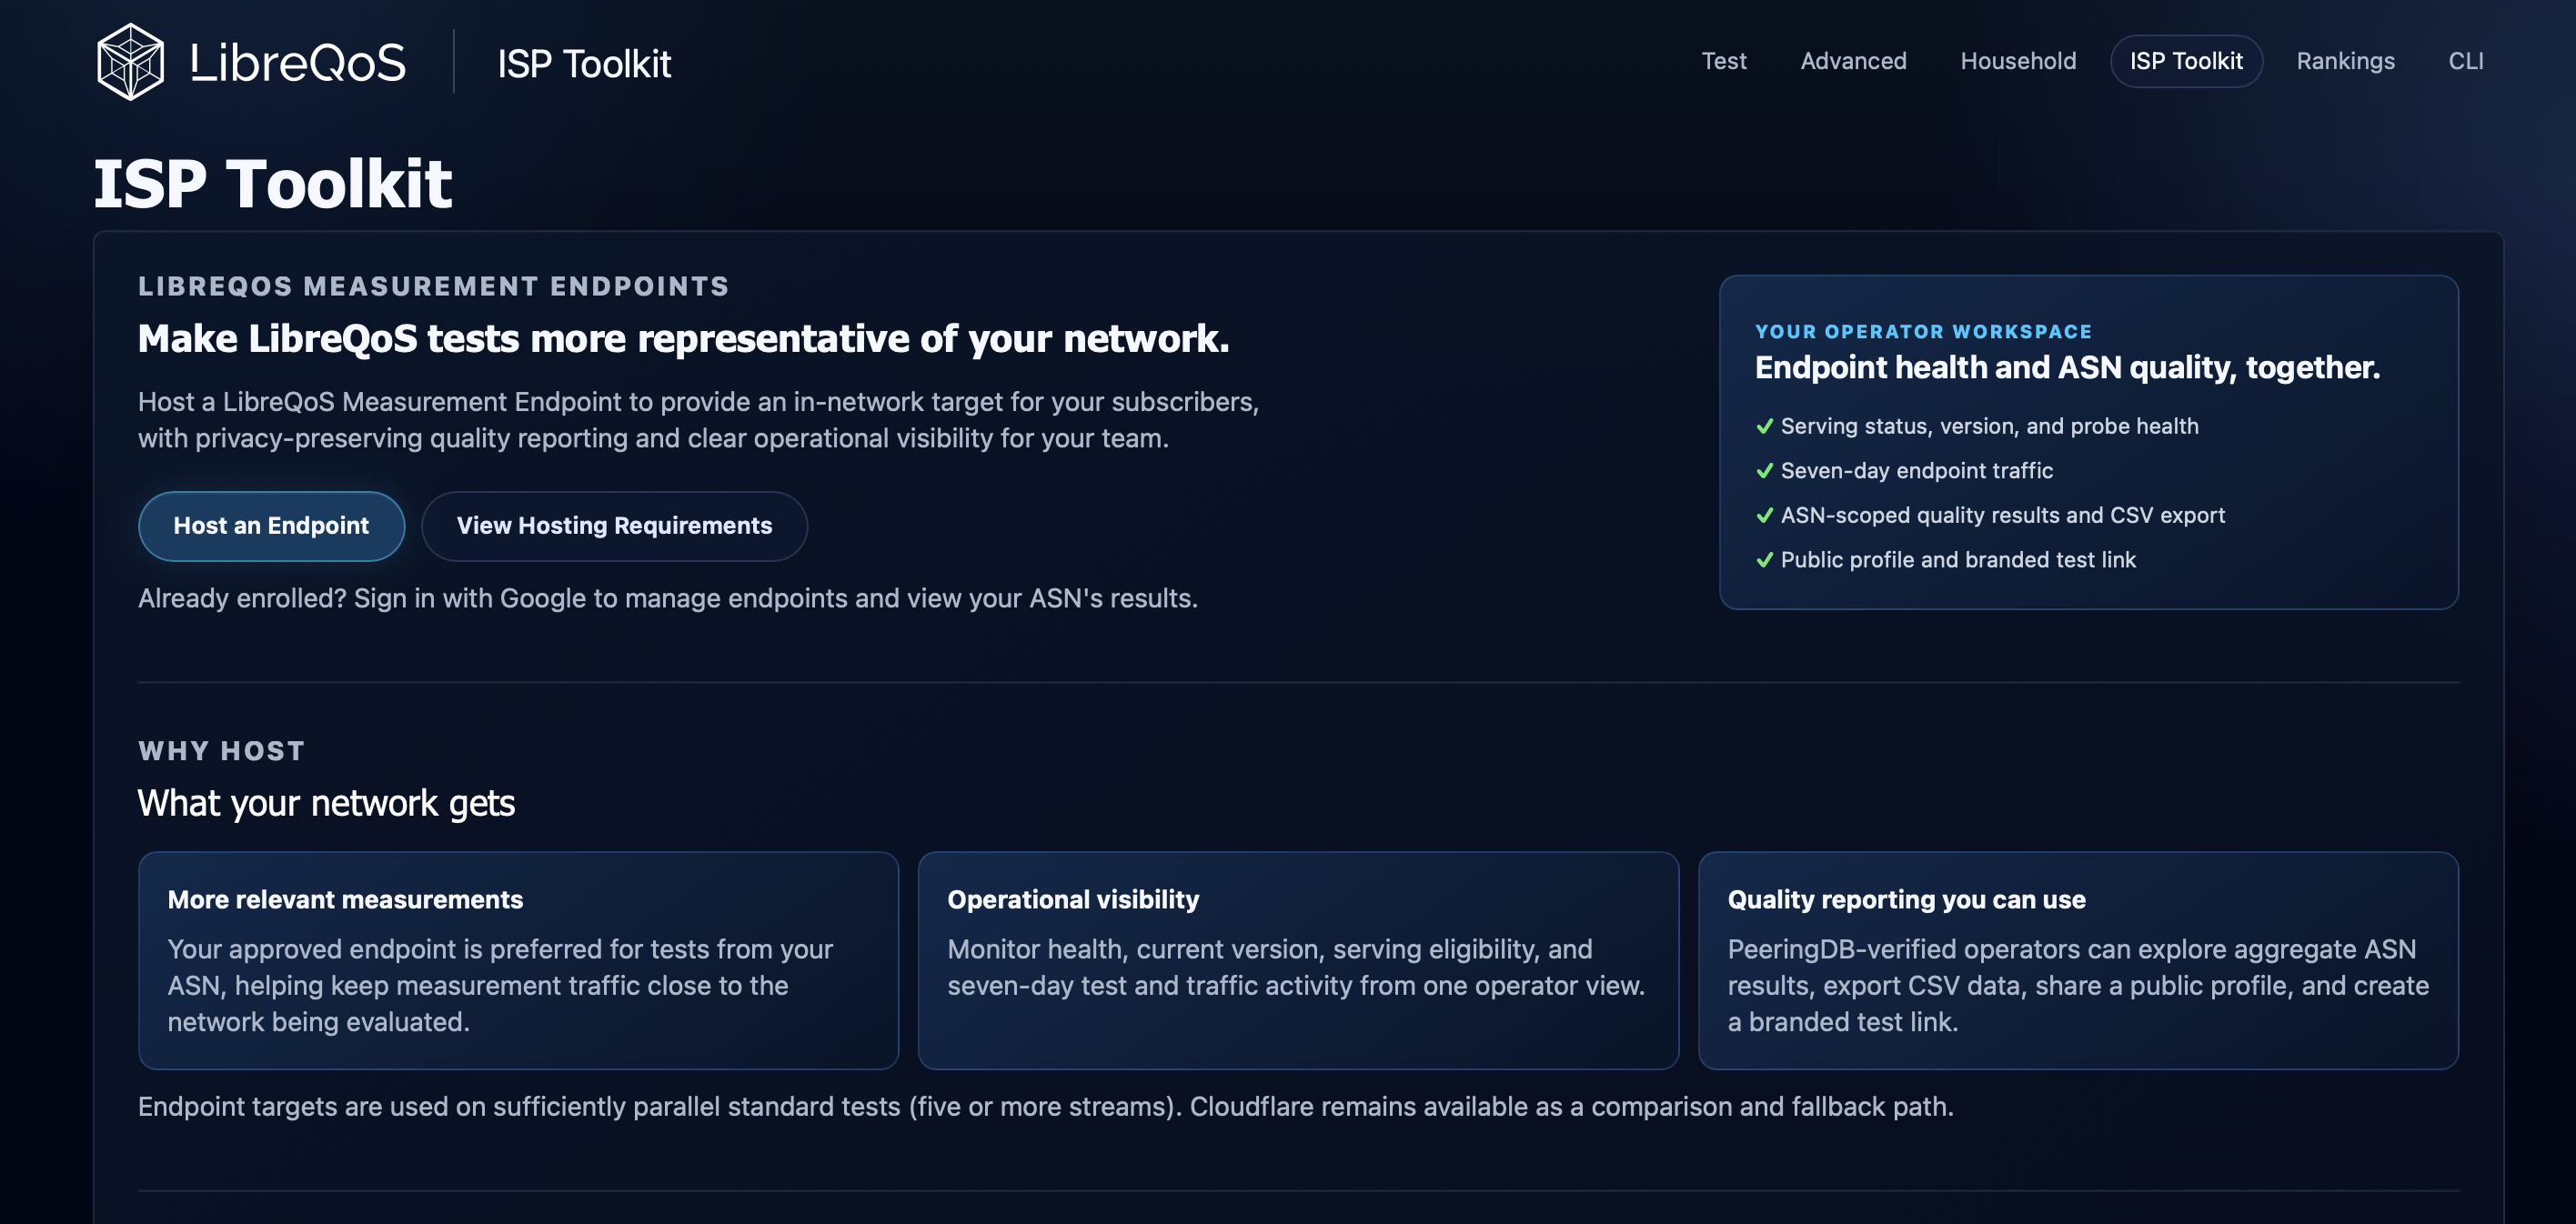
Task: Click the checkmark by ASN-scoped quality results
Action: [1765, 515]
